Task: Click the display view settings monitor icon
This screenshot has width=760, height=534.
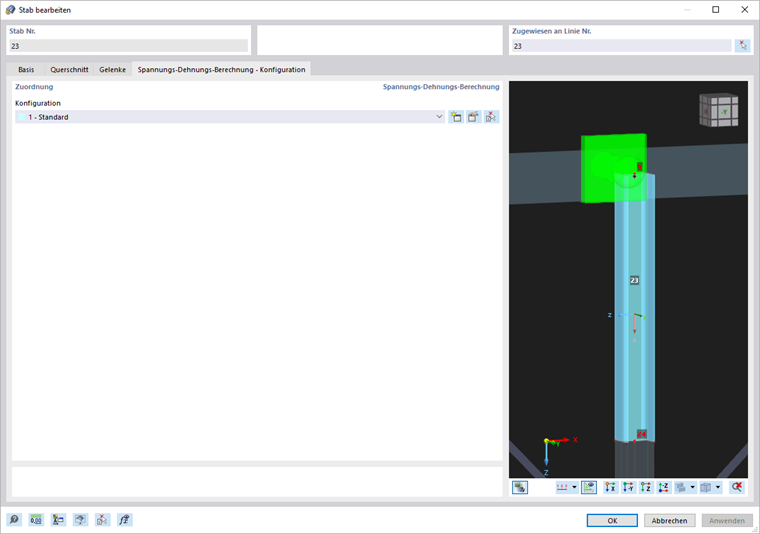Action: pos(80,520)
